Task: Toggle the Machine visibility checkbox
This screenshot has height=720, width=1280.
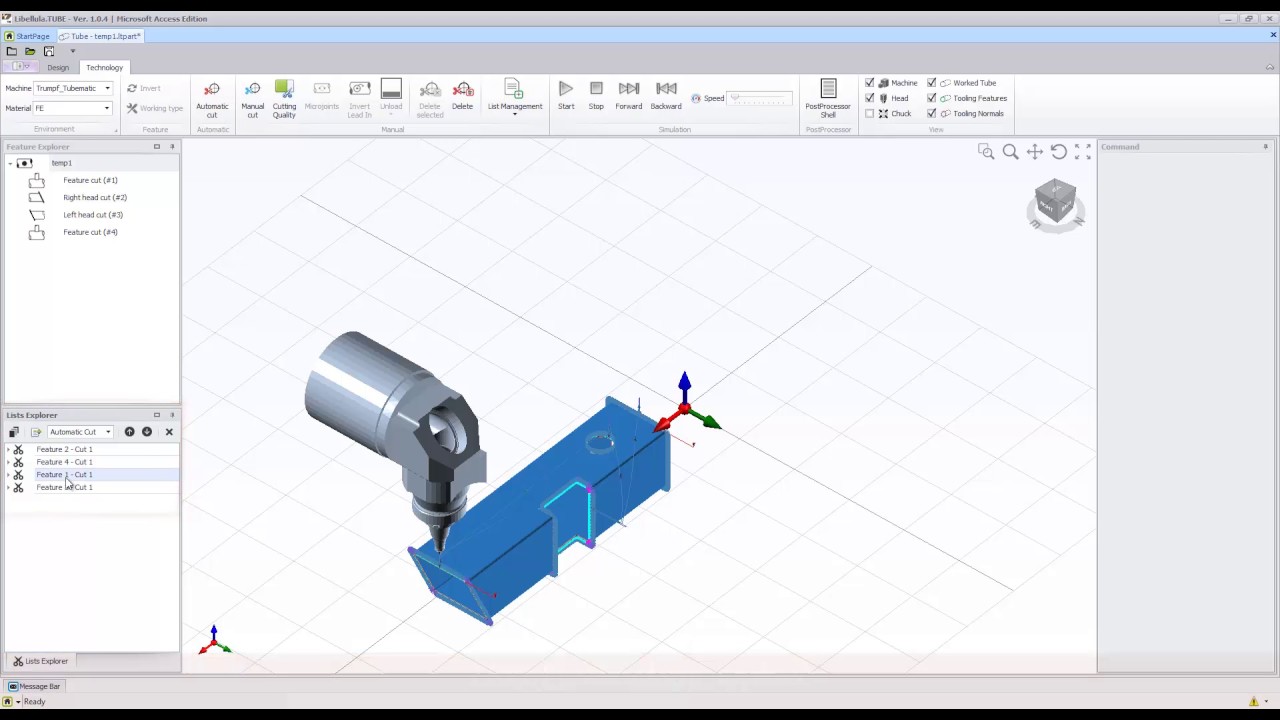Action: 869,83
